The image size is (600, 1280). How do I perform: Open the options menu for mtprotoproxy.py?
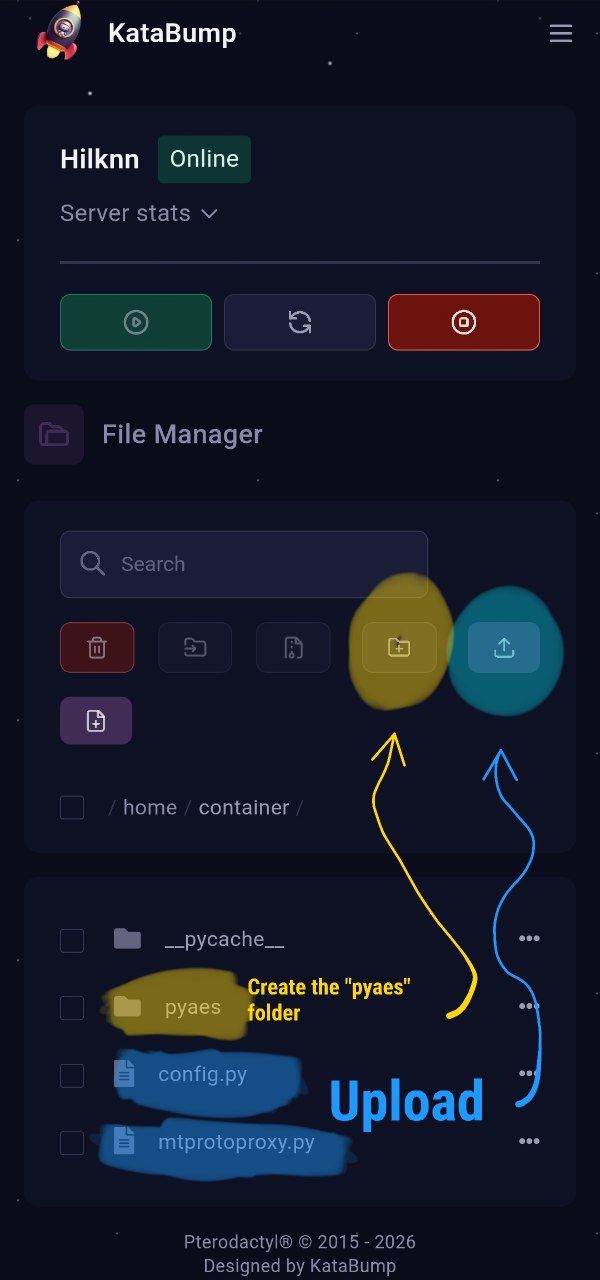(x=529, y=1140)
